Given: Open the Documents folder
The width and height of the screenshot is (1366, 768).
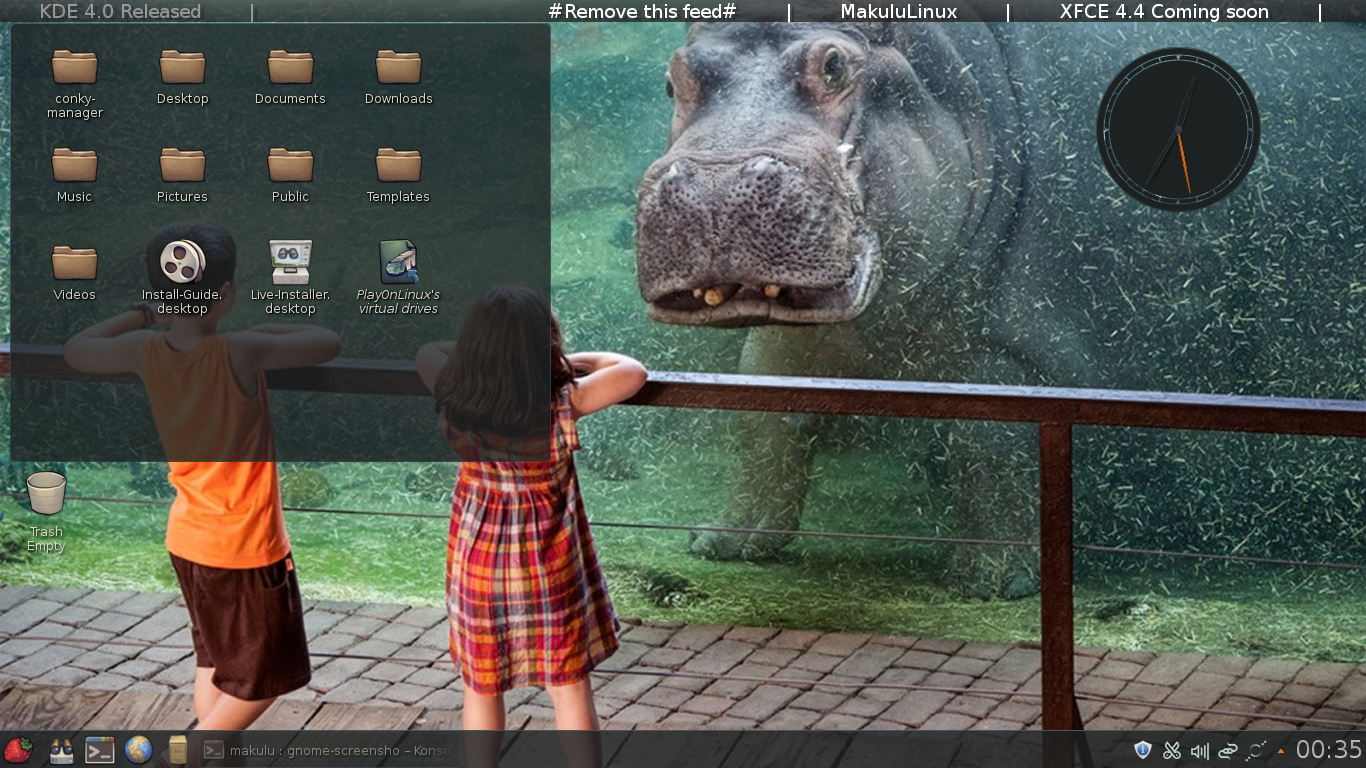Looking at the screenshot, I should pos(290,77).
